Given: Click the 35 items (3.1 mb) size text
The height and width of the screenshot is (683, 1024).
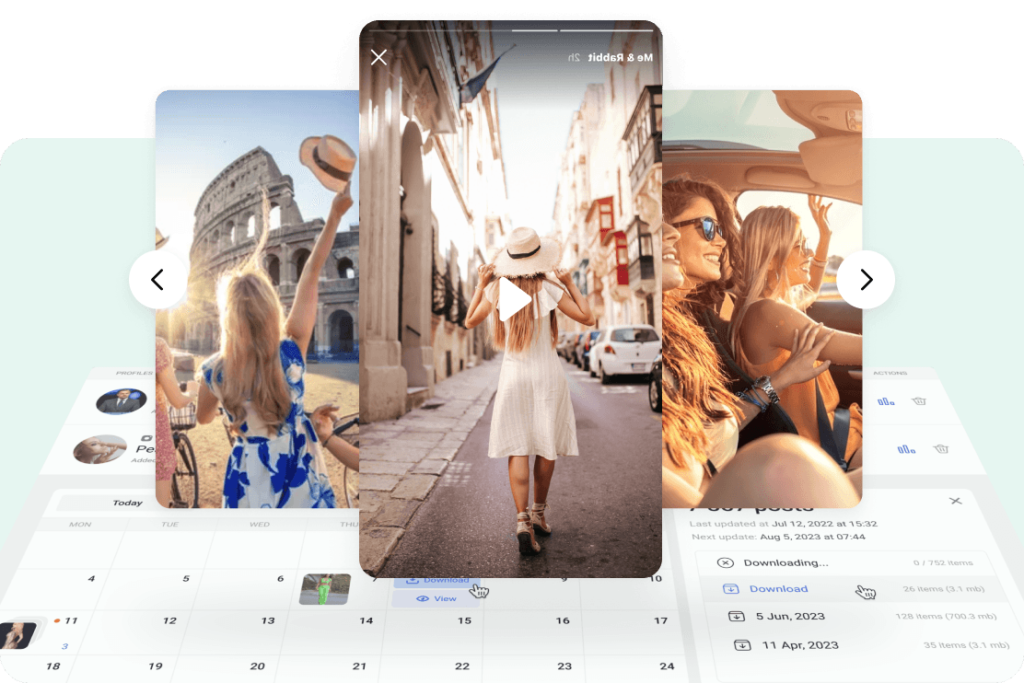Looking at the screenshot, I should coord(967,645).
